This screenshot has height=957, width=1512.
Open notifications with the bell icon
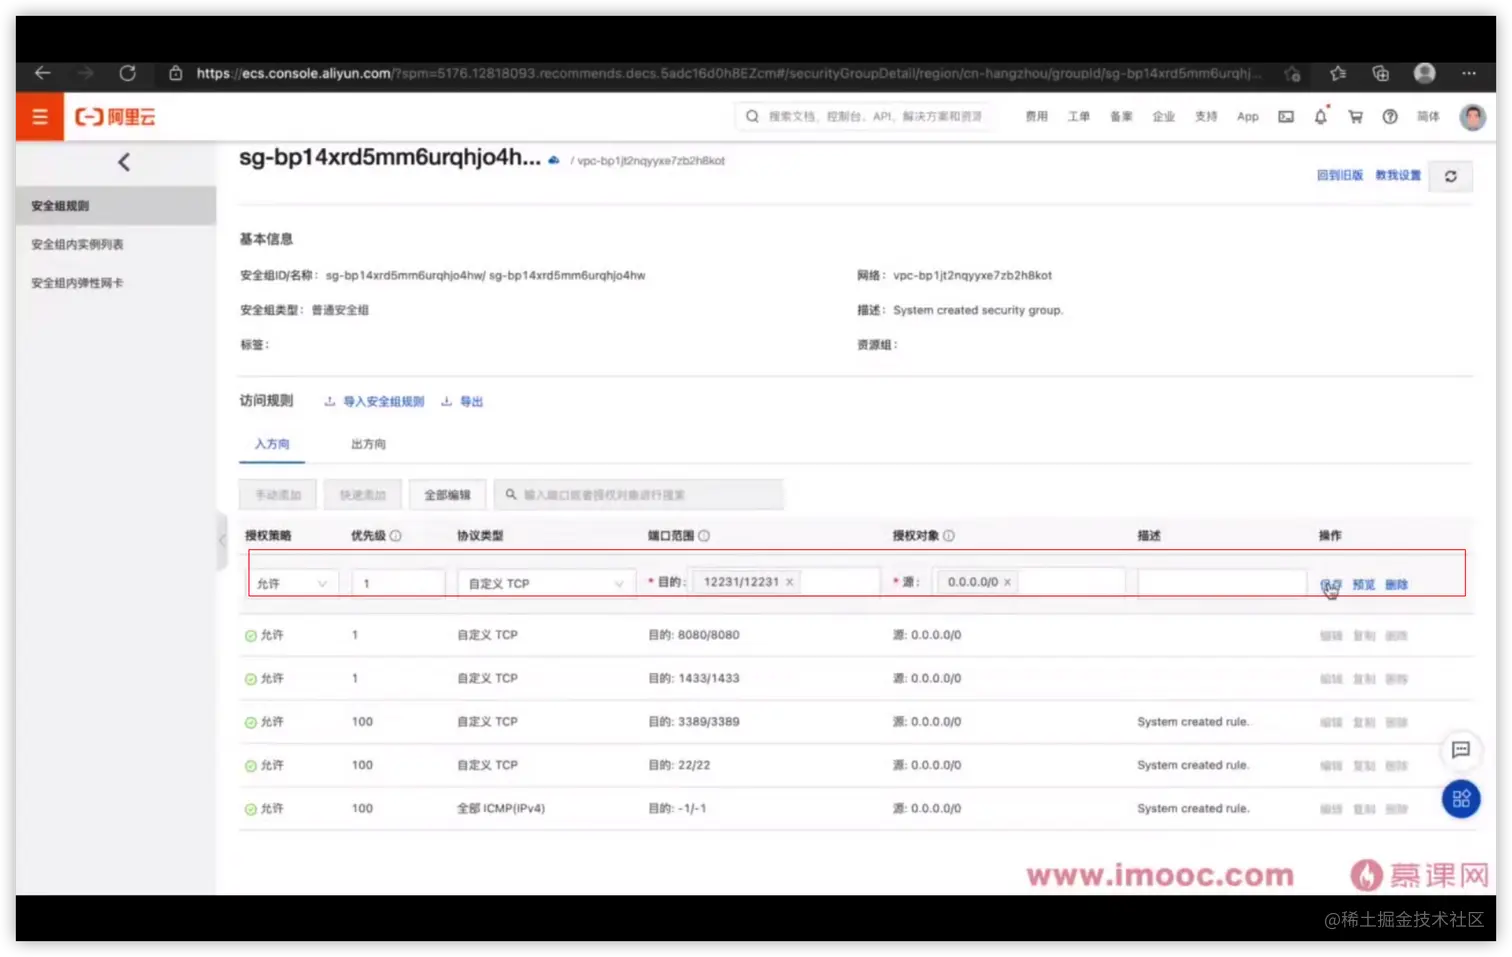point(1321,117)
